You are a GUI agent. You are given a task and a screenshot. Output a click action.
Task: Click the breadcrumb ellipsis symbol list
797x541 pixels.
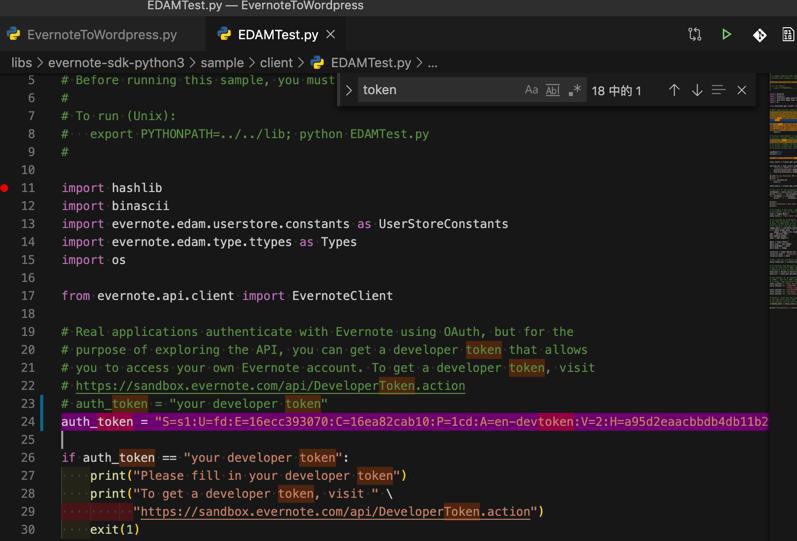[433, 63]
